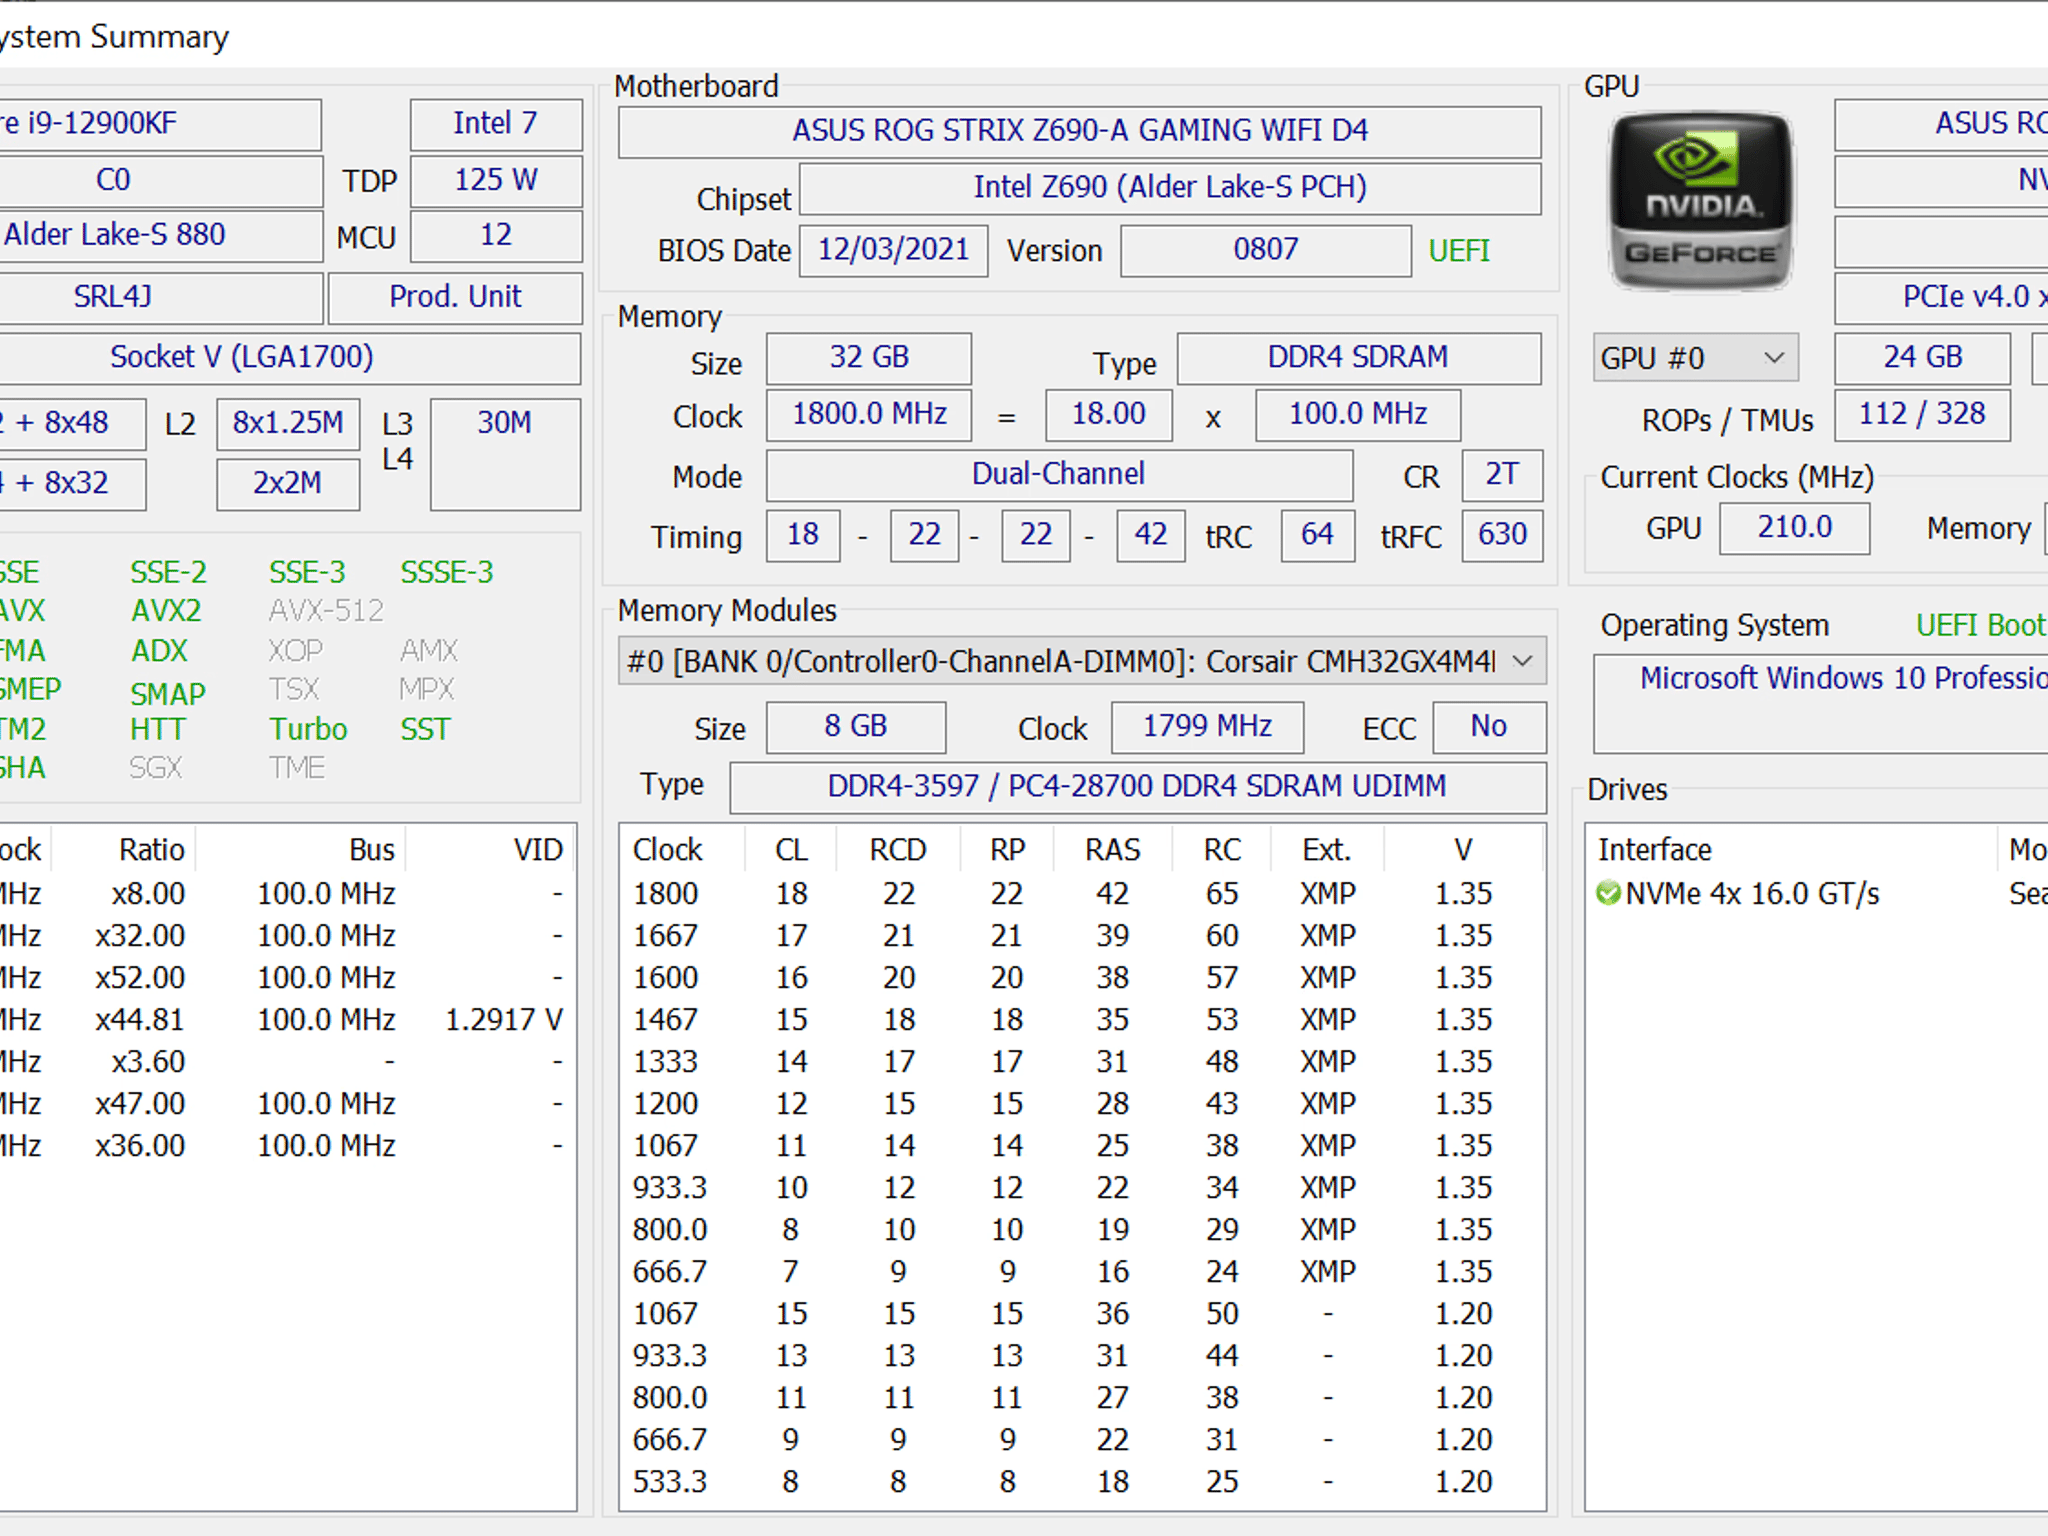Click the Interface column header in Drives
Viewport: 2048px width, 1536px height.
click(1792, 850)
